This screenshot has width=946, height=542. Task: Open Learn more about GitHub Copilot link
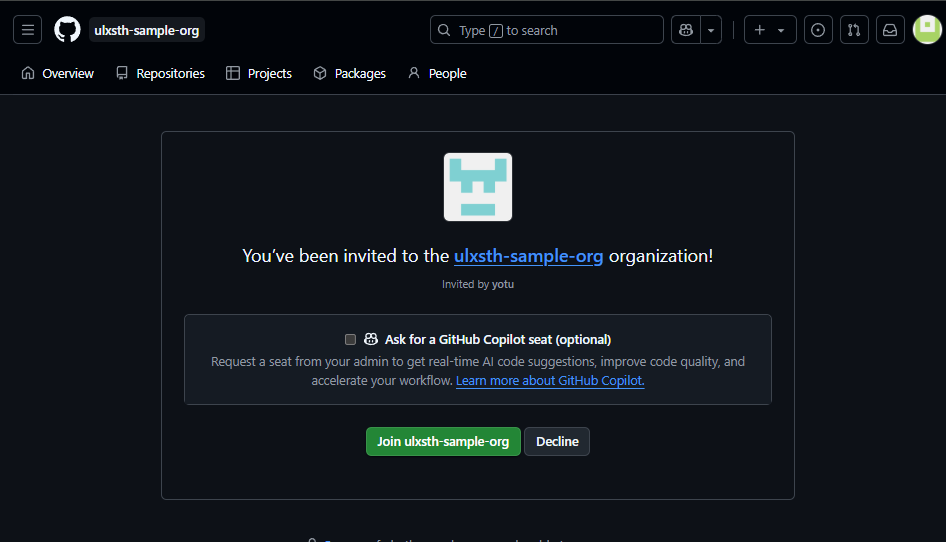pos(550,381)
